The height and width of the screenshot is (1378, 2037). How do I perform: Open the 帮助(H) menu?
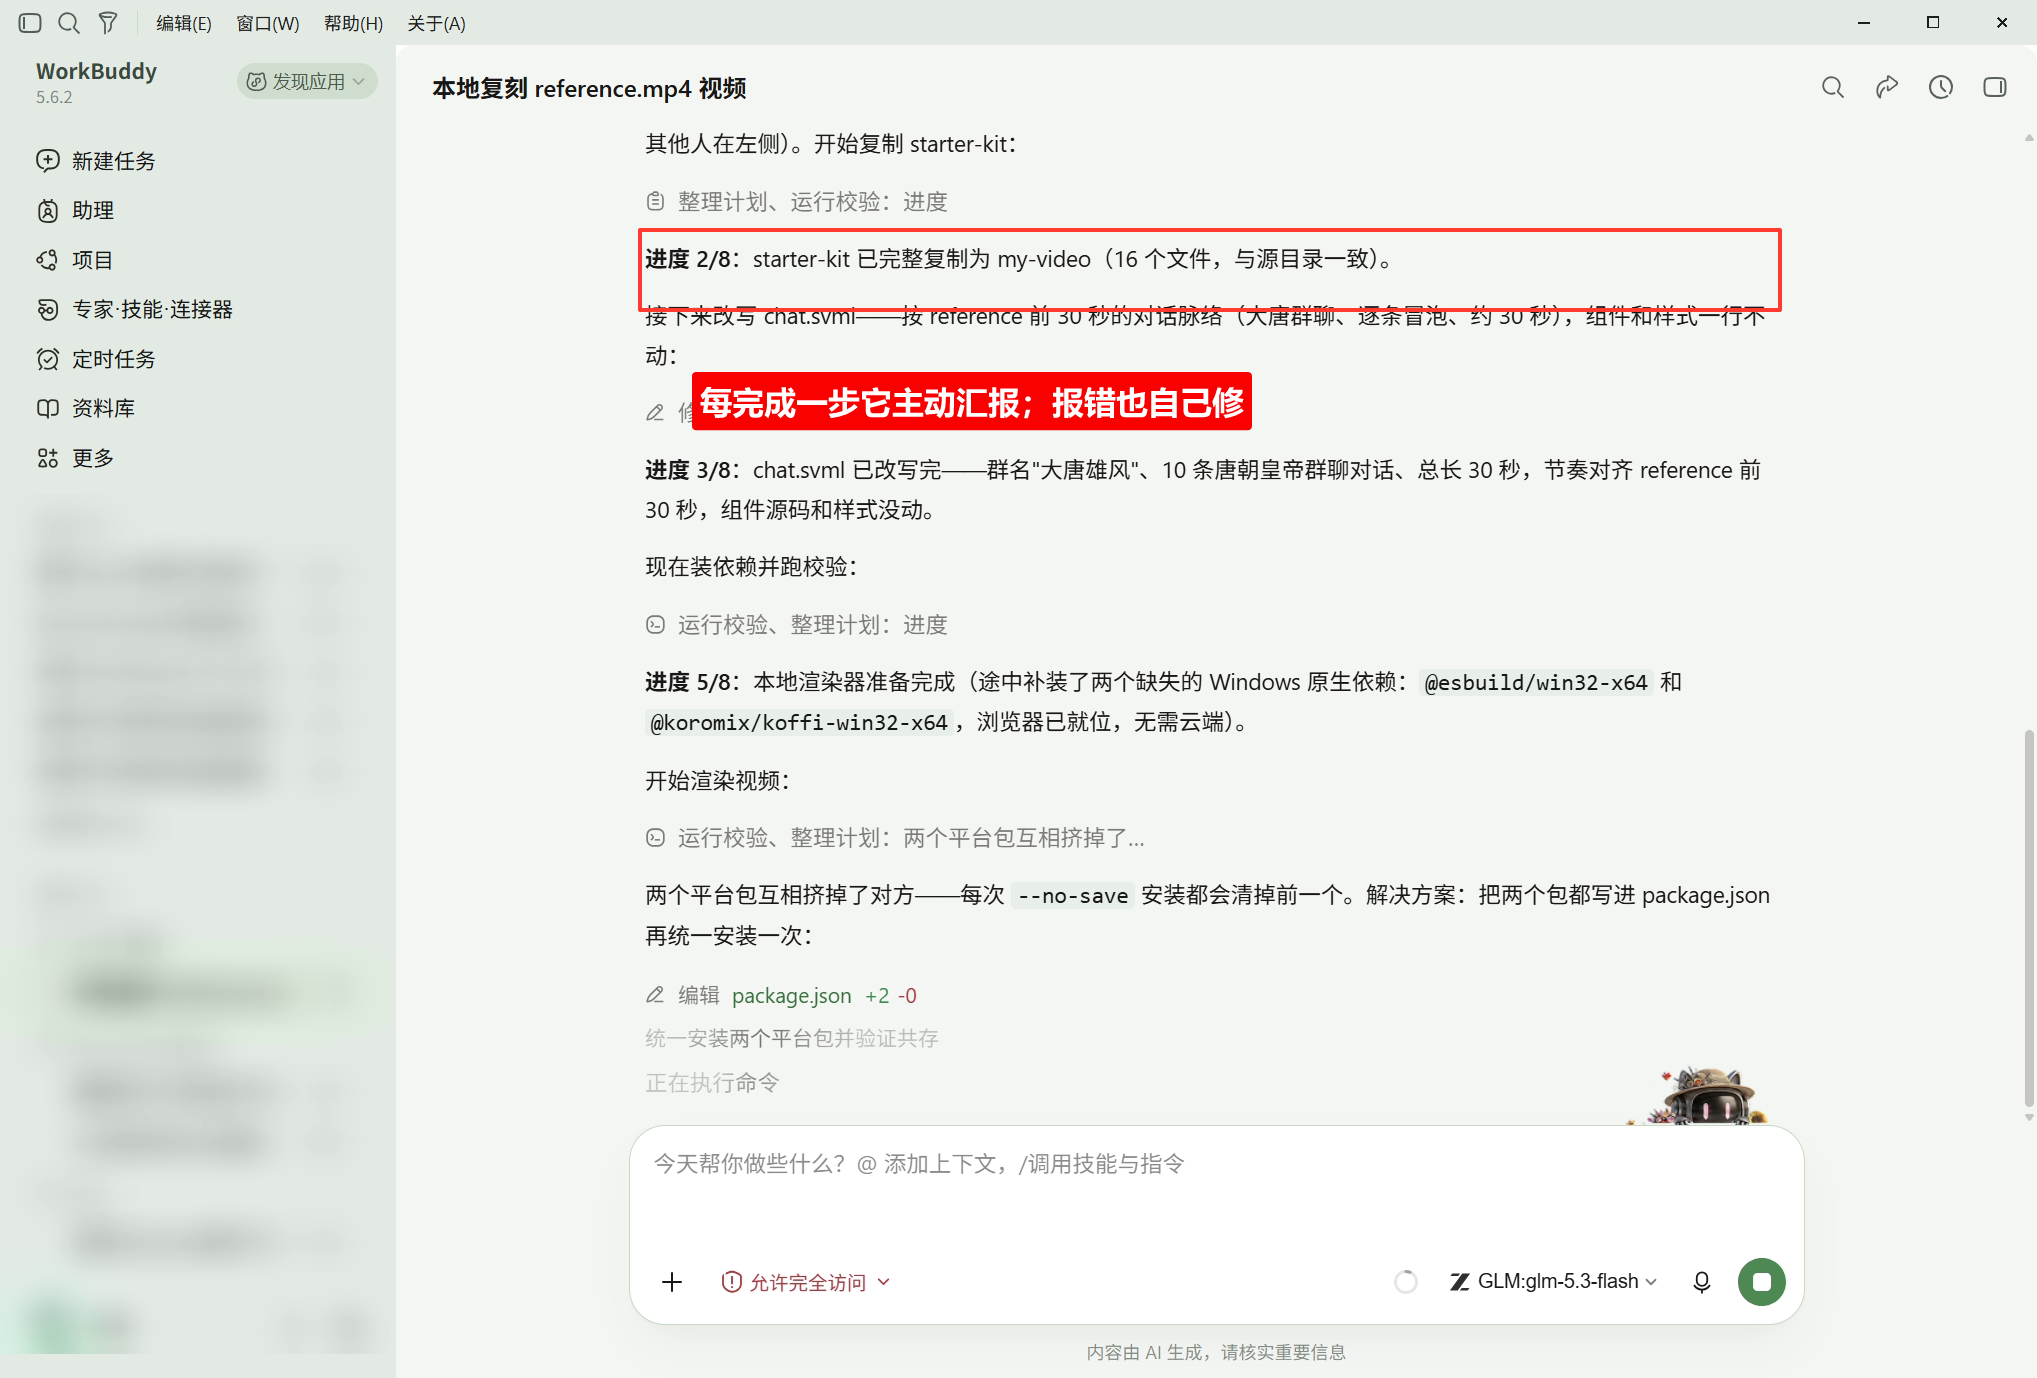tap(354, 23)
